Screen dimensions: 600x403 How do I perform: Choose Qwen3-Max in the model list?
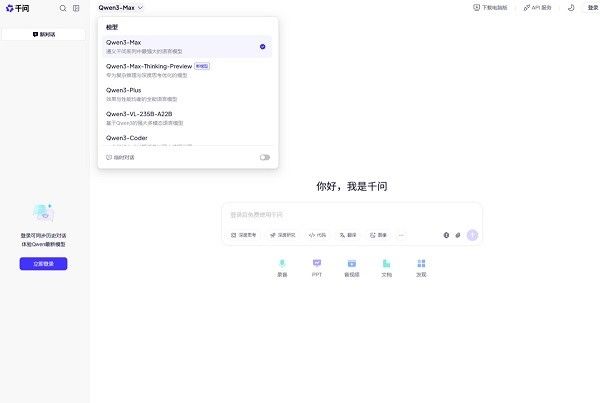[187, 46]
